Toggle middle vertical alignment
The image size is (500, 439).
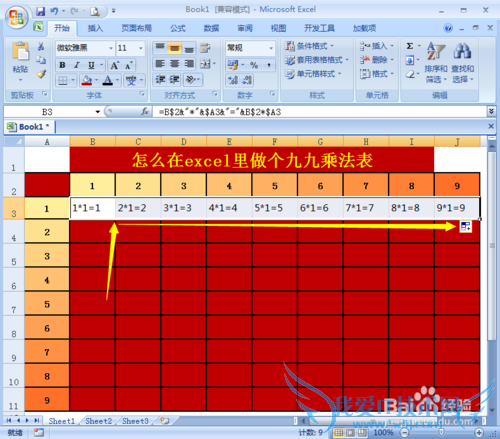pos(175,48)
